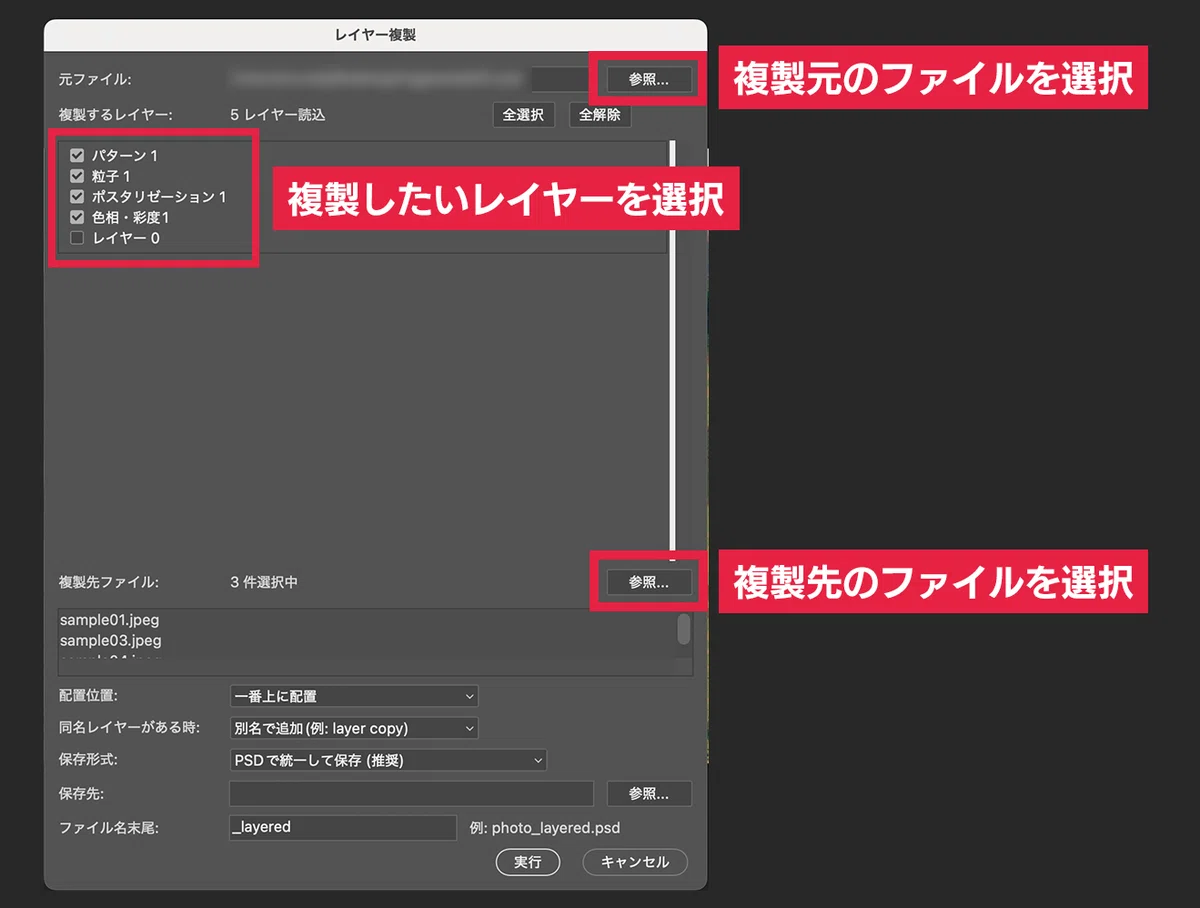Uncheck the 粒子 1 layer checkbox
The image size is (1200, 908).
pyautogui.click(x=77, y=176)
